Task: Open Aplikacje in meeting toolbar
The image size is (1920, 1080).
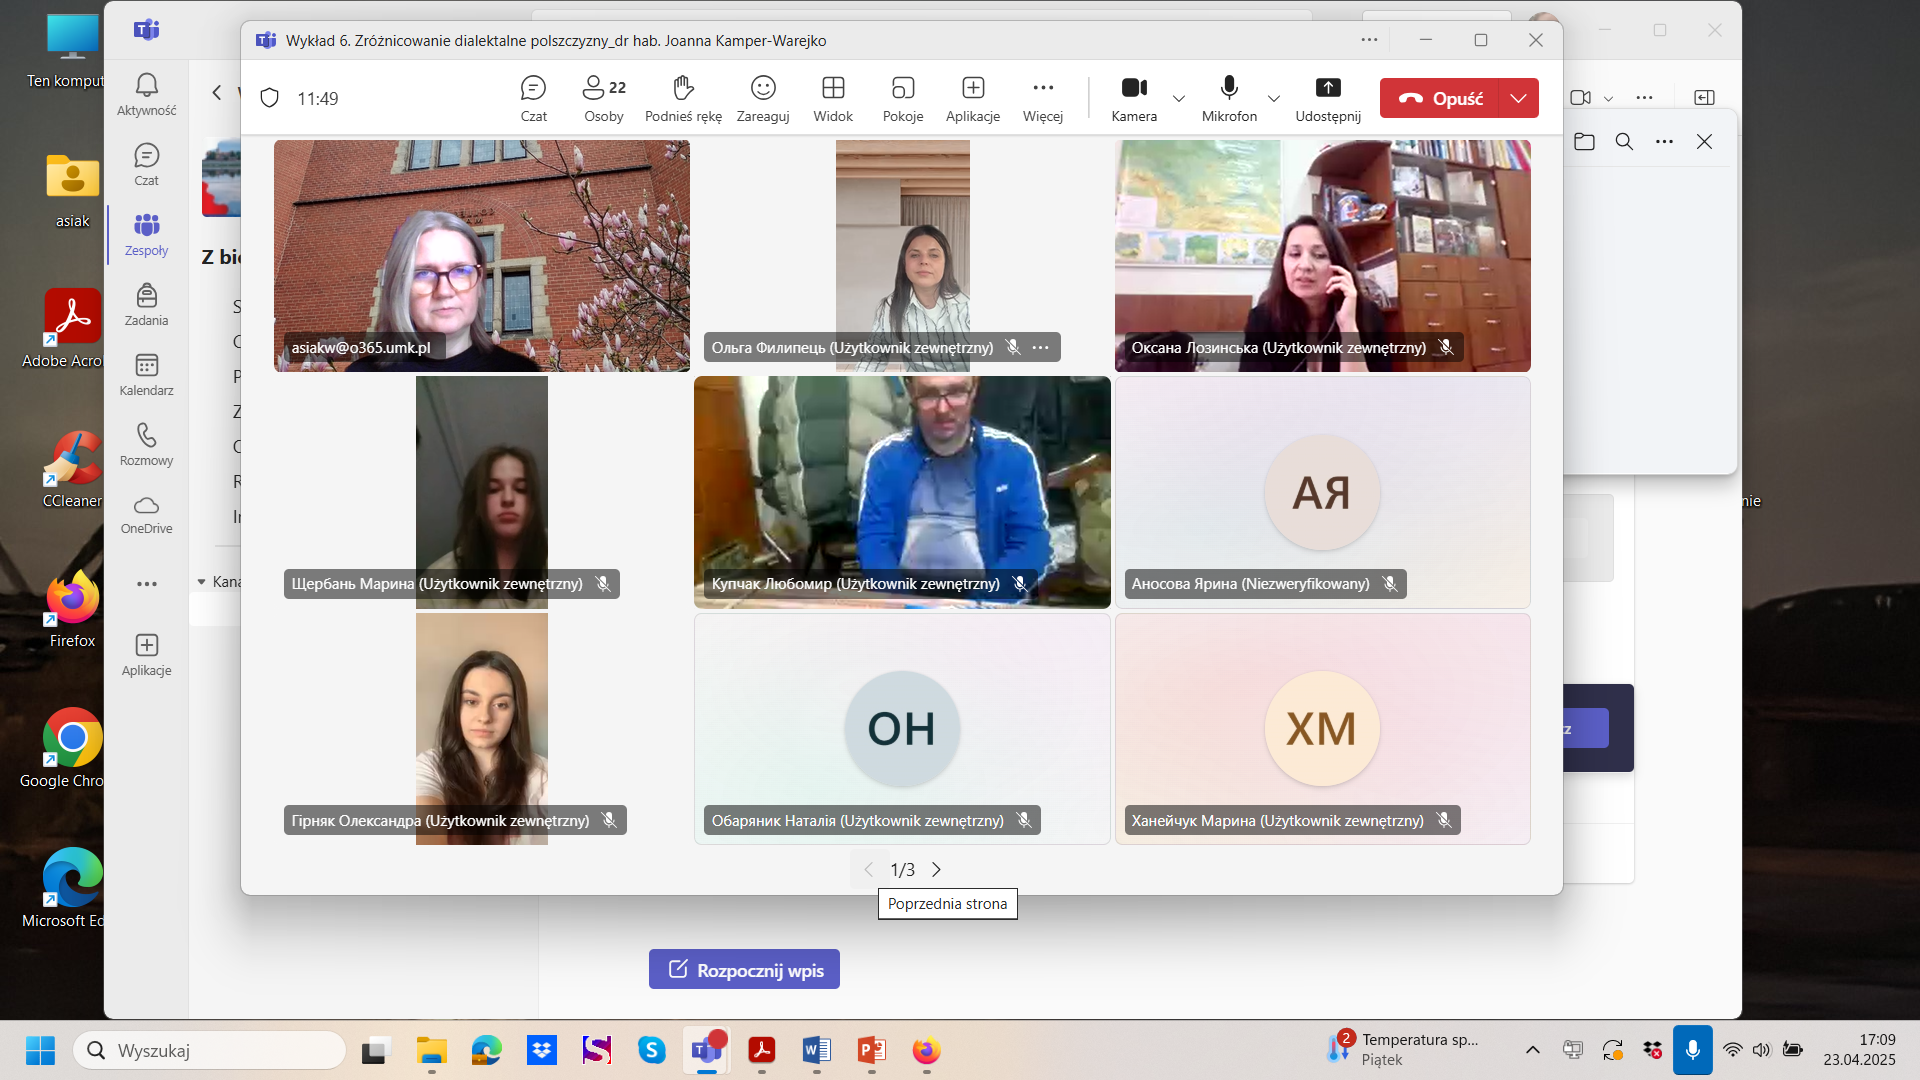Action: click(x=973, y=98)
